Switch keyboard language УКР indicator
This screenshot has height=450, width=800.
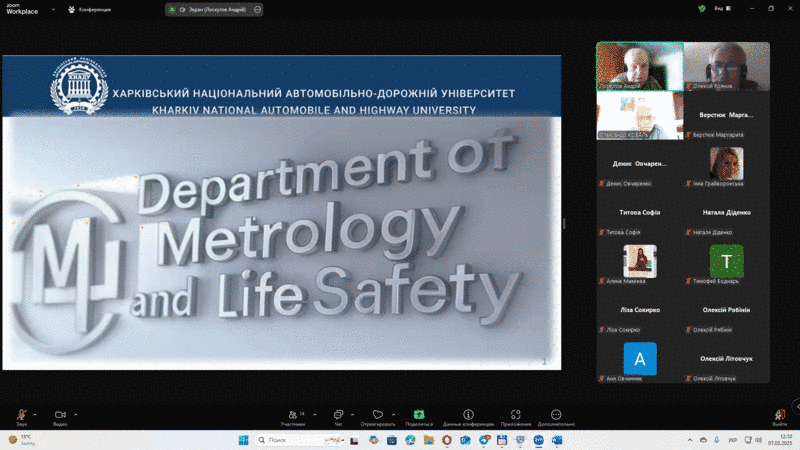coord(732,440)
